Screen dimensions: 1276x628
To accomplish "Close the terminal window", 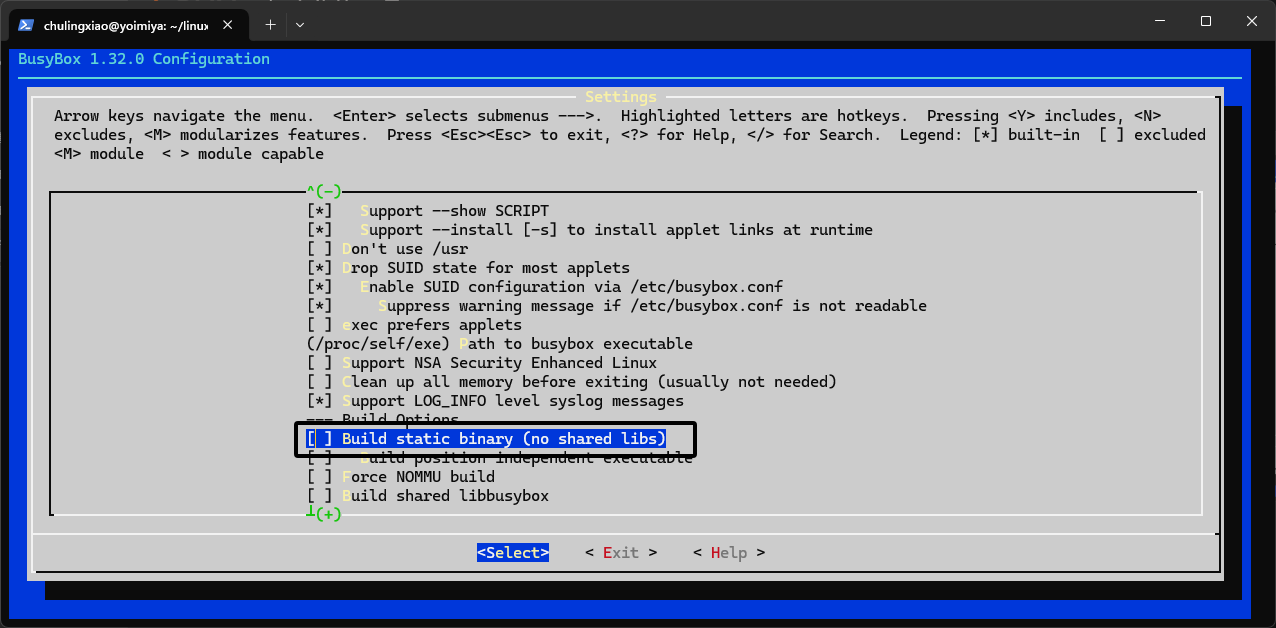I will coord(1252,21).
